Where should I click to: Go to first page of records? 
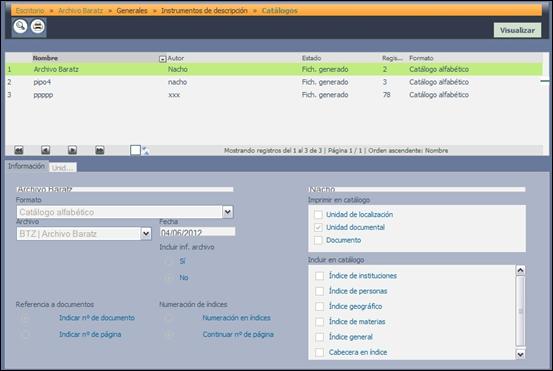pos(19,150)
